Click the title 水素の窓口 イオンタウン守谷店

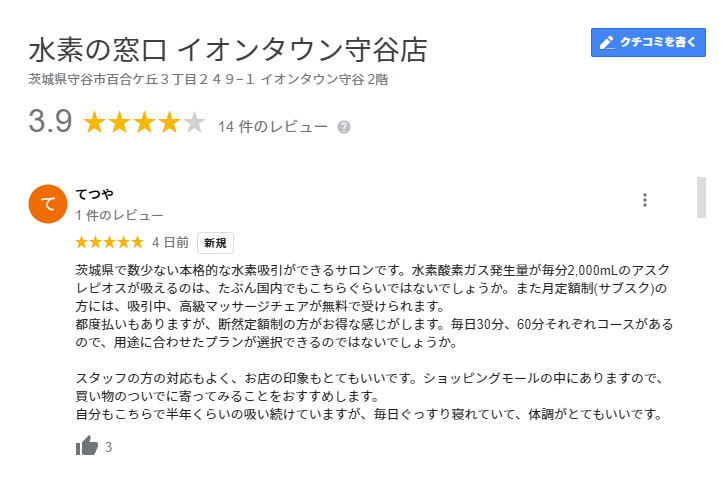228,50
